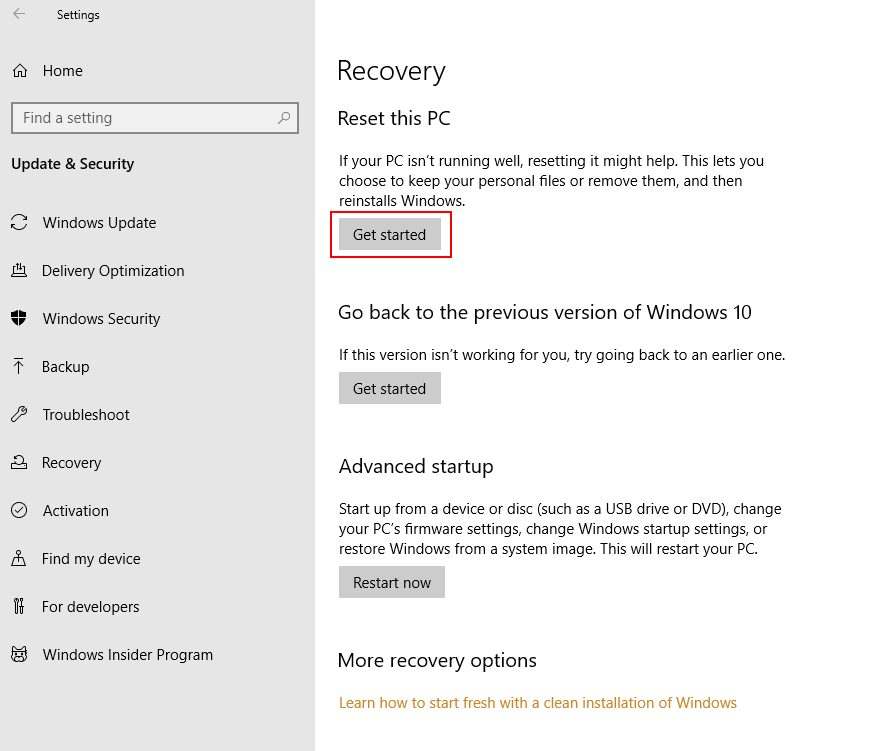Select the Windows Update sync icon
This screenshot has height=751, width=886.
[19, 222]
